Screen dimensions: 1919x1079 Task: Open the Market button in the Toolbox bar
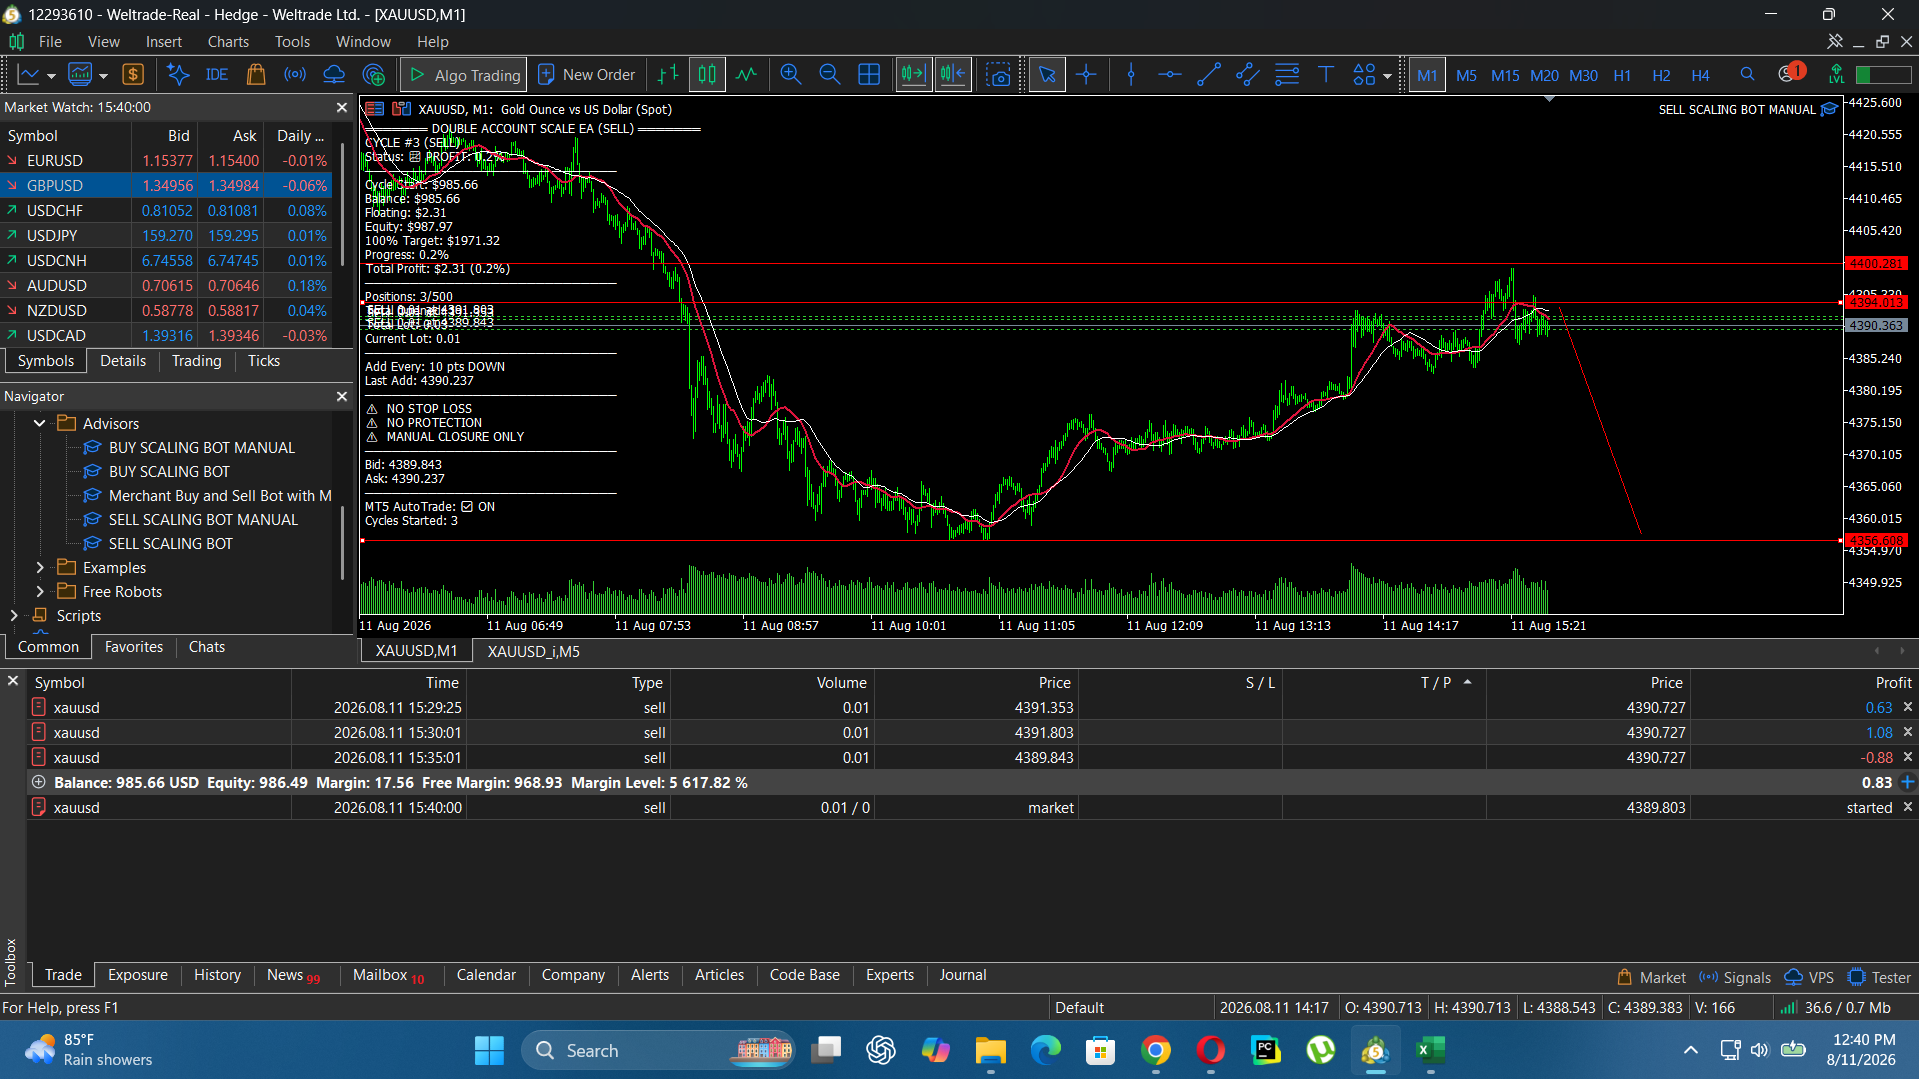pyautogui.click(x=1651, y=978)
